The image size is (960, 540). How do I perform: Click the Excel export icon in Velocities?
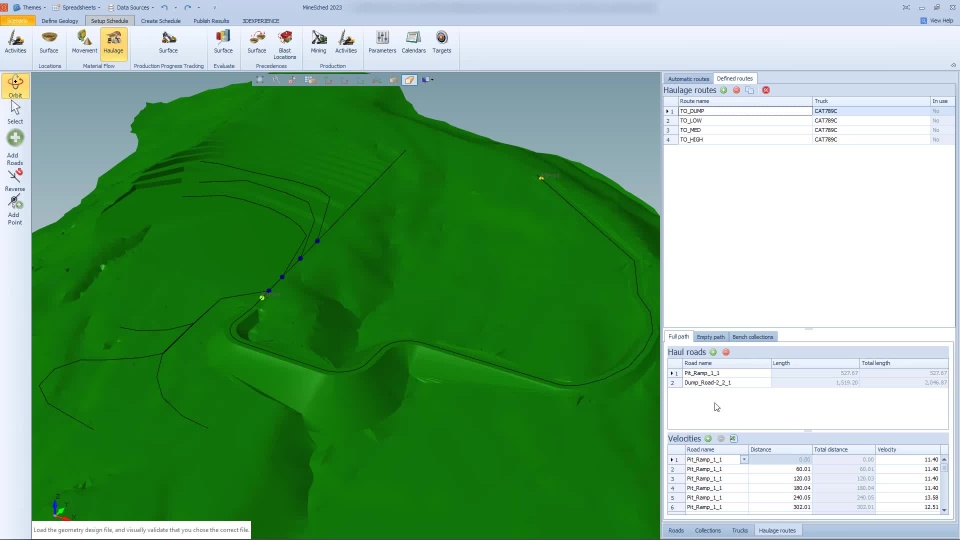[x=733, y=438]
